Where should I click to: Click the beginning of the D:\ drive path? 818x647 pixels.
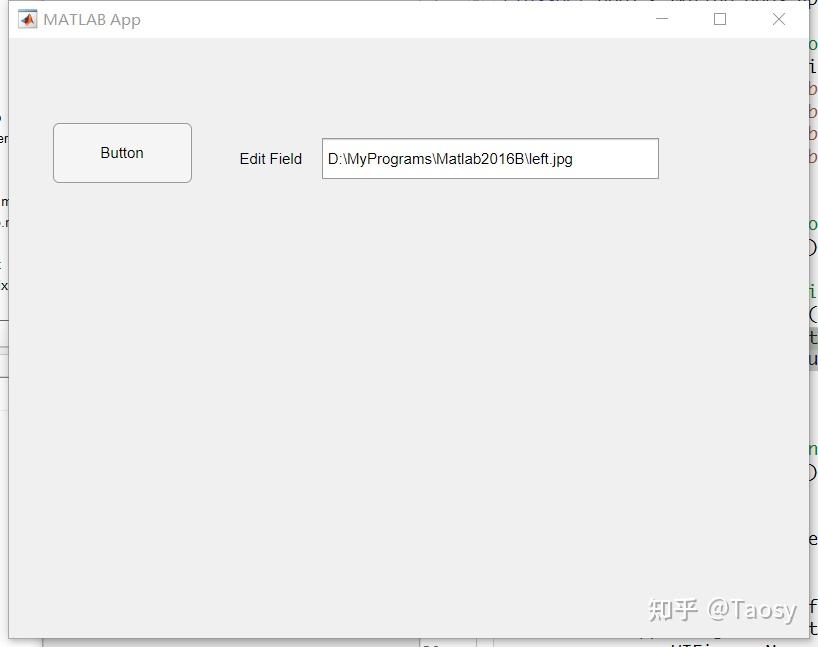[330, 158]
